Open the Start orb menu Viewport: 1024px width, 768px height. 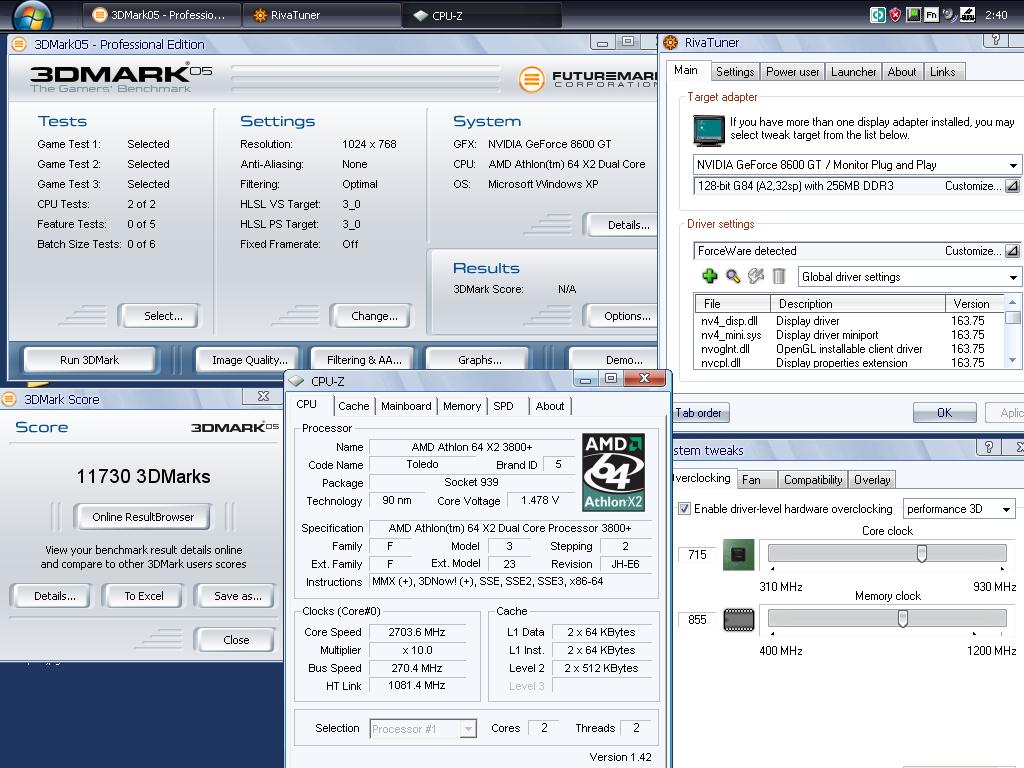click(31, 15)
